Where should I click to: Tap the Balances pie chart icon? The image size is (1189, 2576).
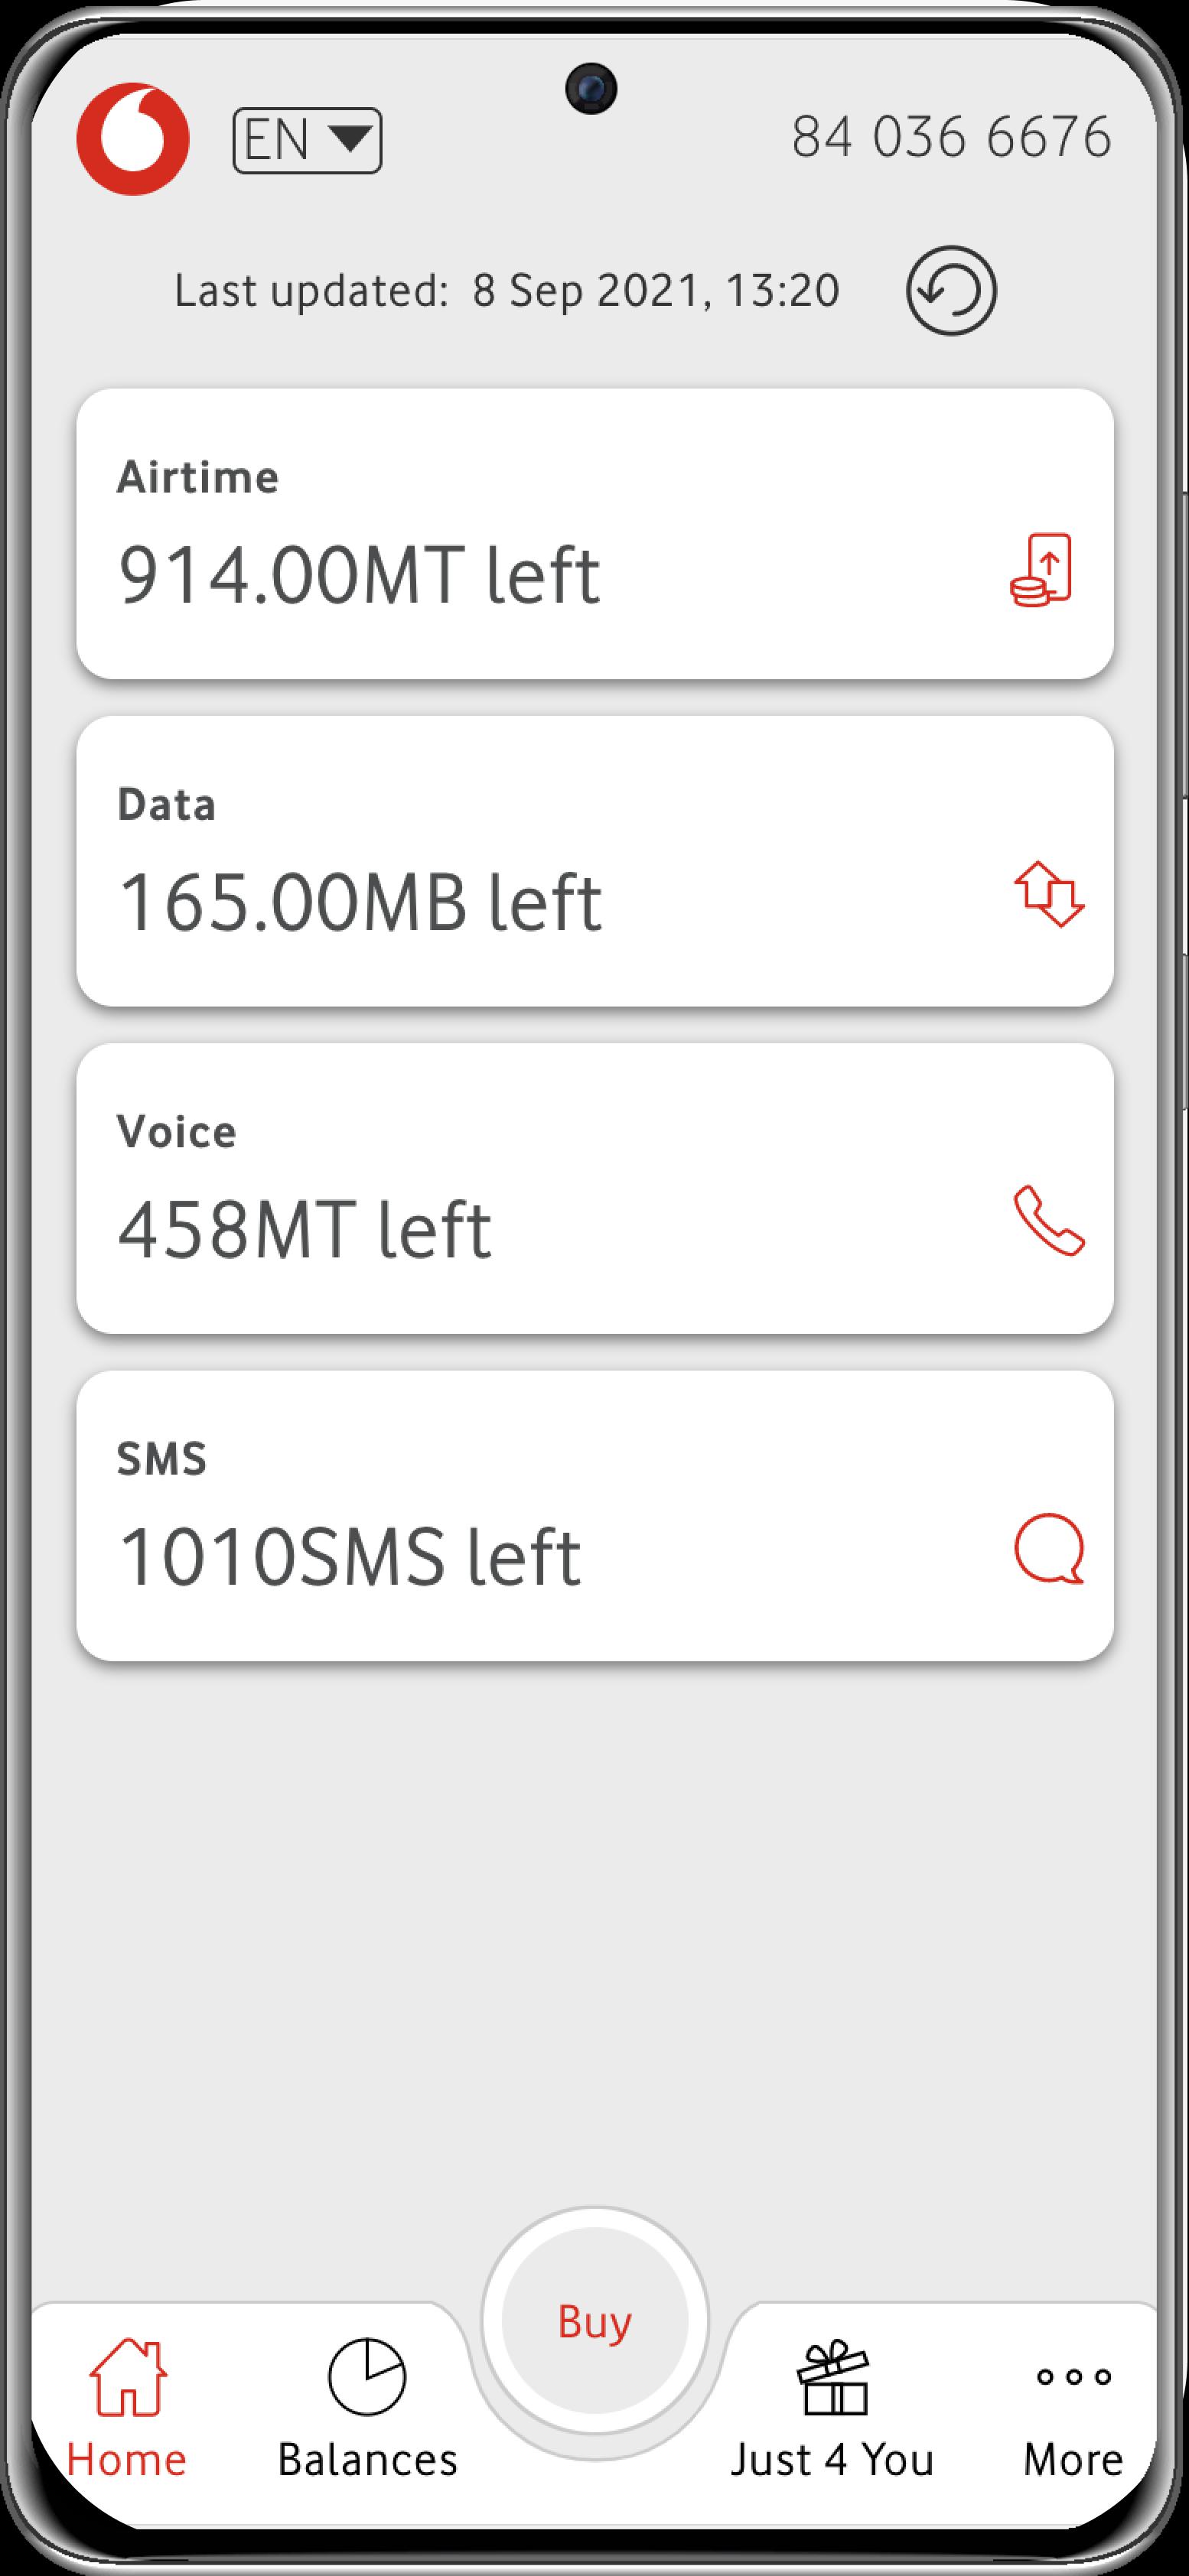coord(367,2376)
